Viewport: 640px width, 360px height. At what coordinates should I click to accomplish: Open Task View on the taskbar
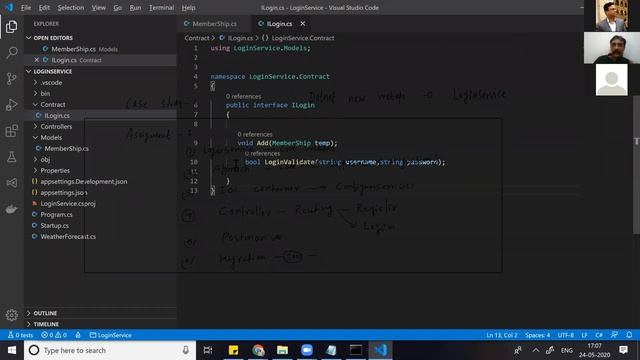(x=208, y=350)
